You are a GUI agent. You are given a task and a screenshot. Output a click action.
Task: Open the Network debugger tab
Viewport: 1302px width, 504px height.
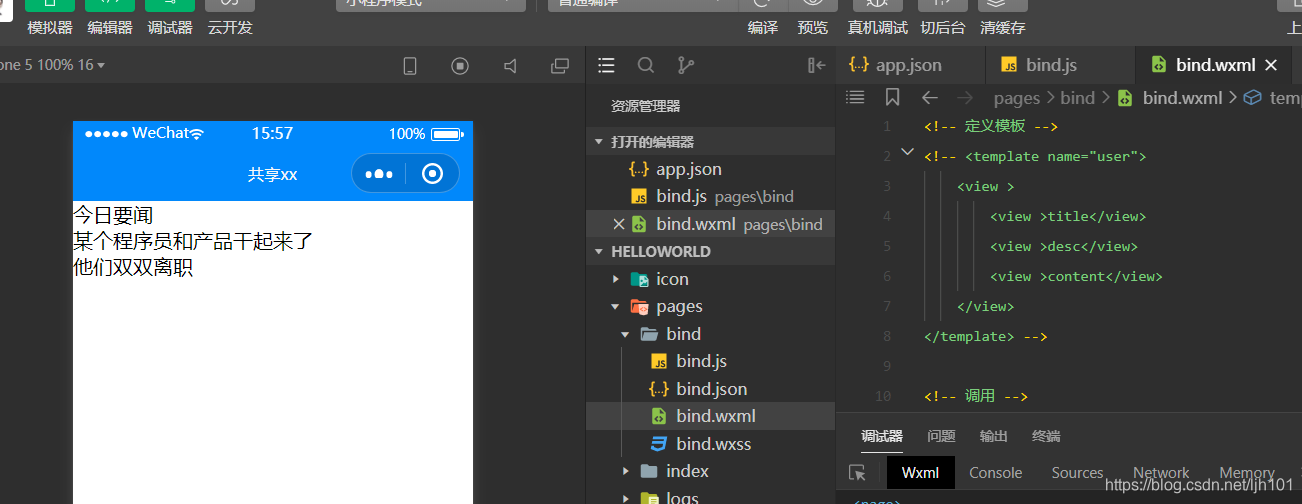tap(1161, 473)
